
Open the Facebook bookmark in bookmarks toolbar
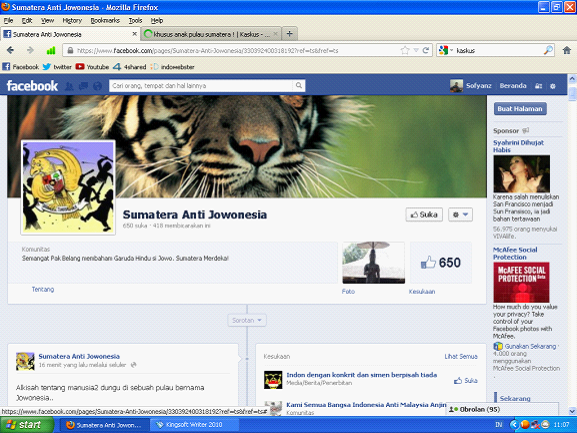tap(21, 67)
